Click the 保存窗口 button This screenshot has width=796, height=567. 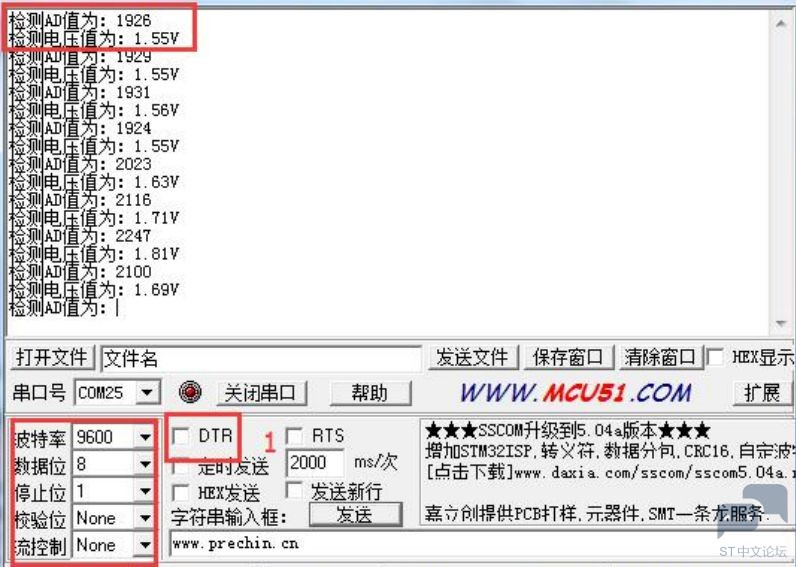pos(567,357)
